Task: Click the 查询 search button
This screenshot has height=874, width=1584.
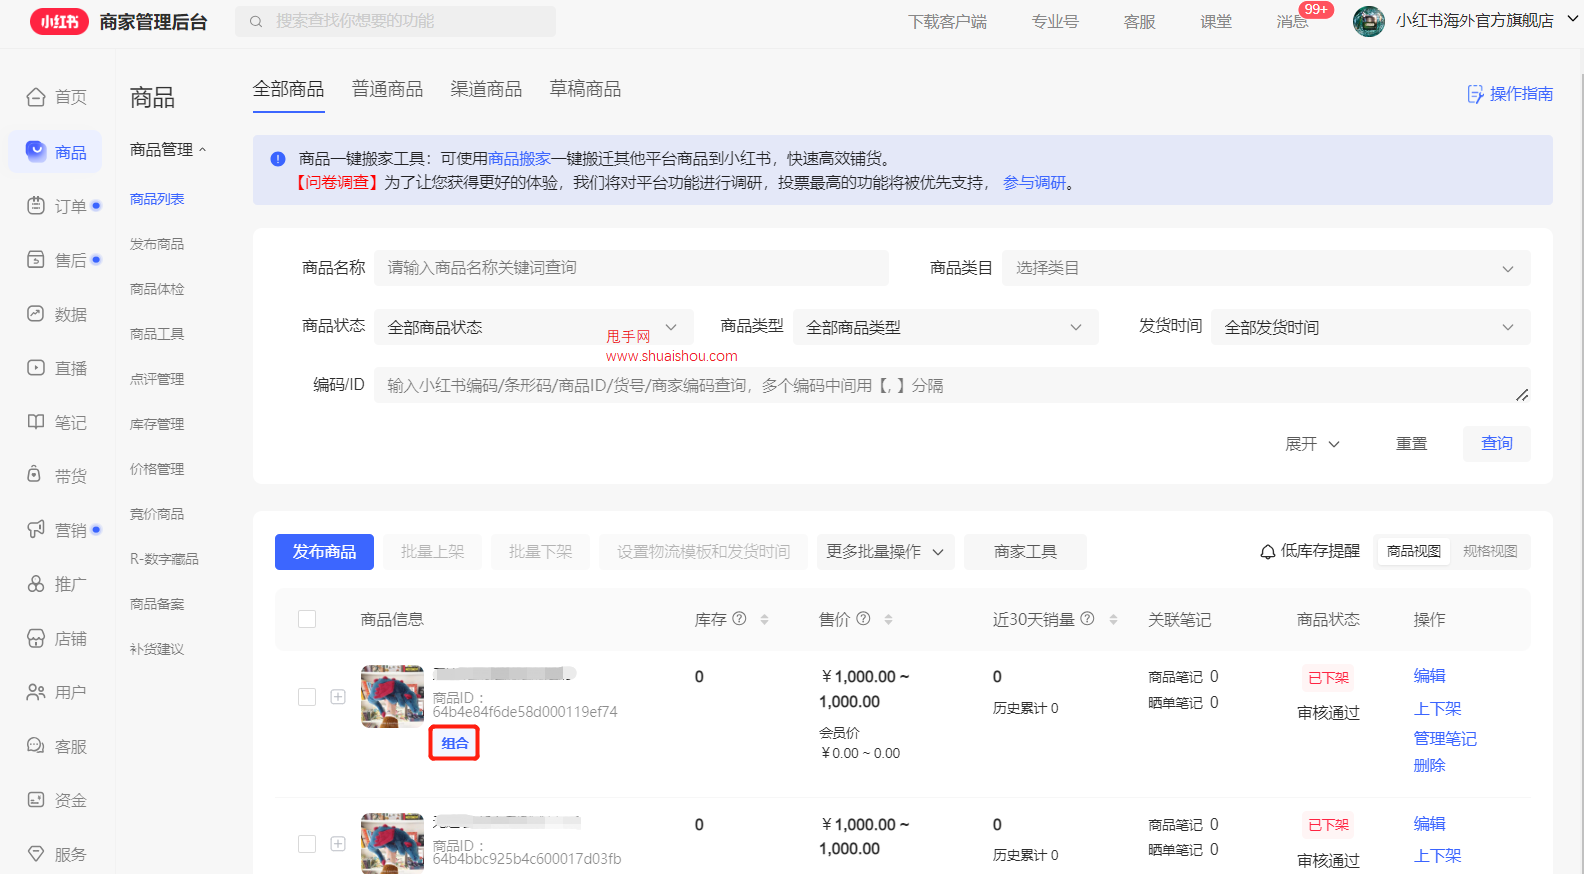Action: [1497, 444]
